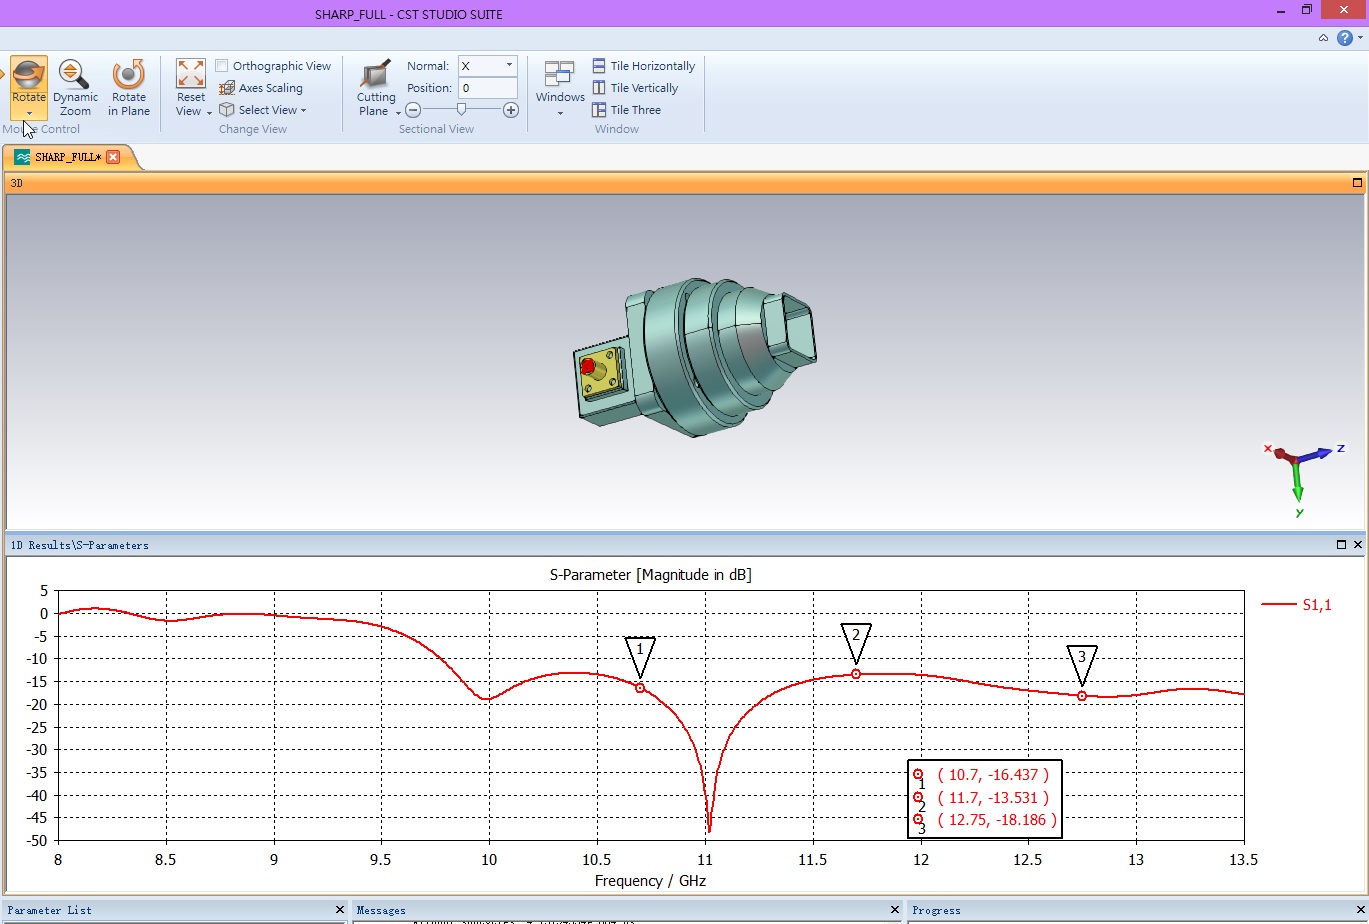This screenshot has height=924, width=1369.
Task: Tile windows vertically
Action: (x=634, y=88)
